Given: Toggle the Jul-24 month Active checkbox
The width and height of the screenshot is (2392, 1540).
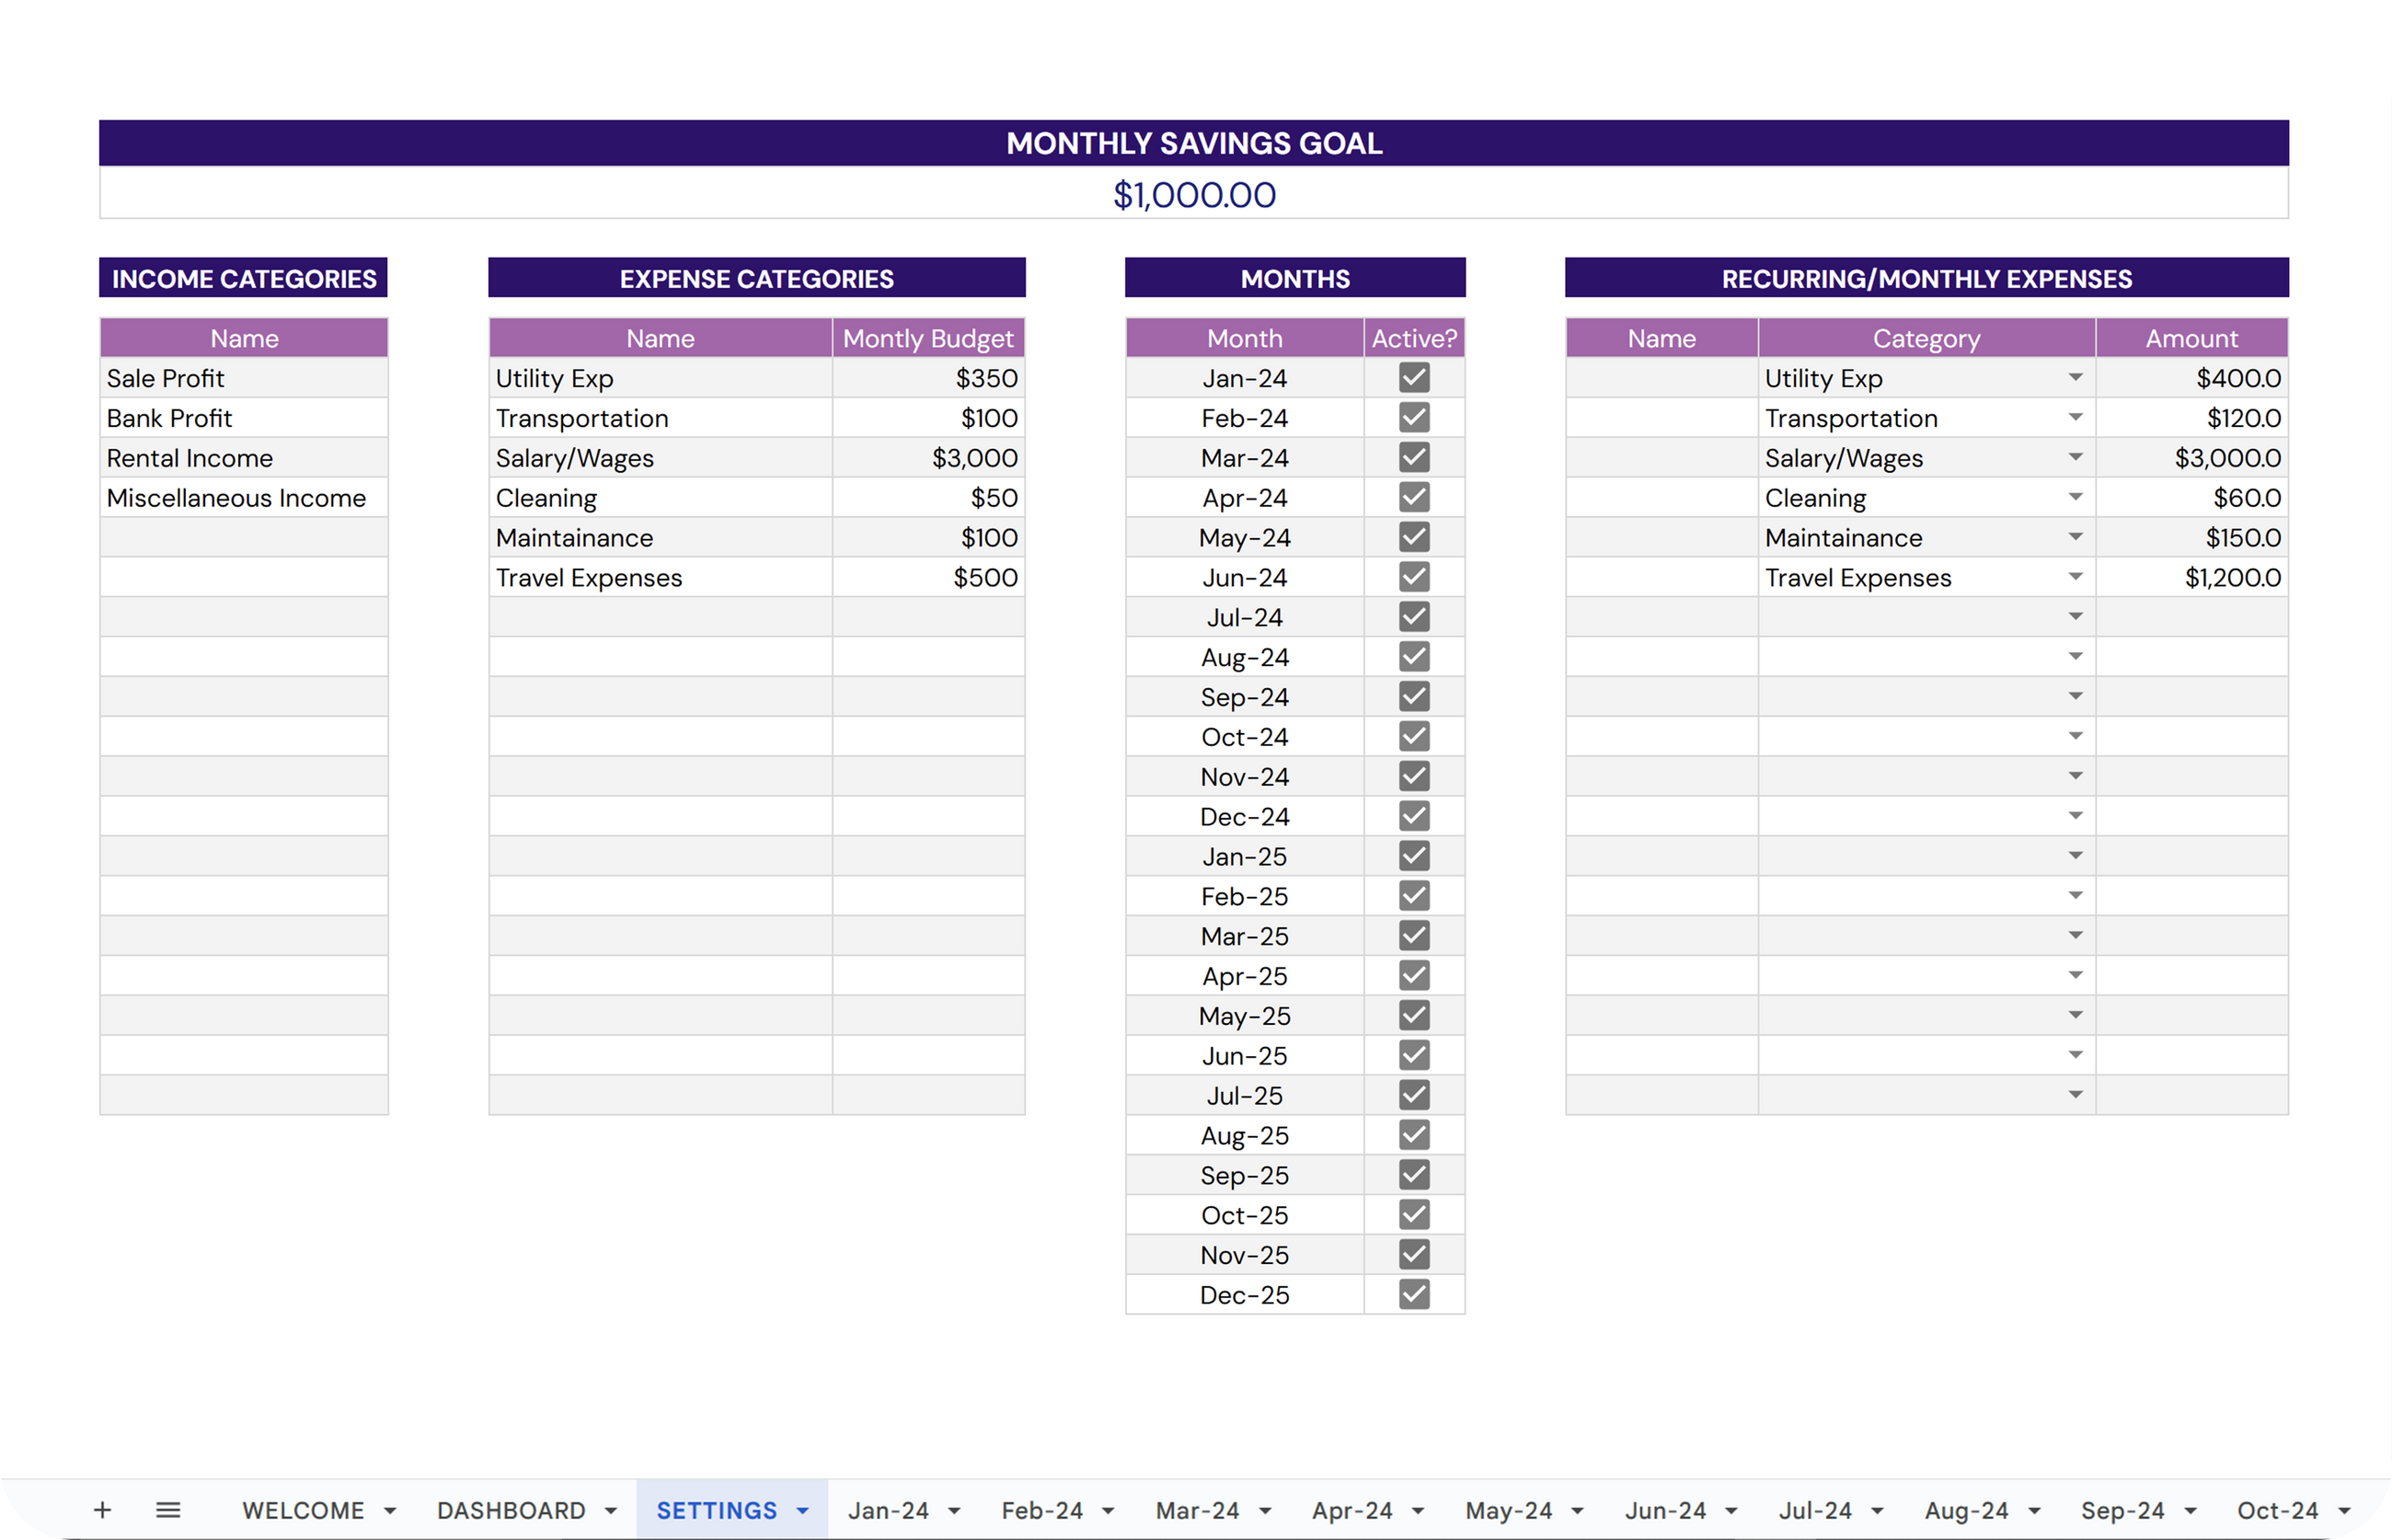Looking at the screenshot, I should point(1414,617).
